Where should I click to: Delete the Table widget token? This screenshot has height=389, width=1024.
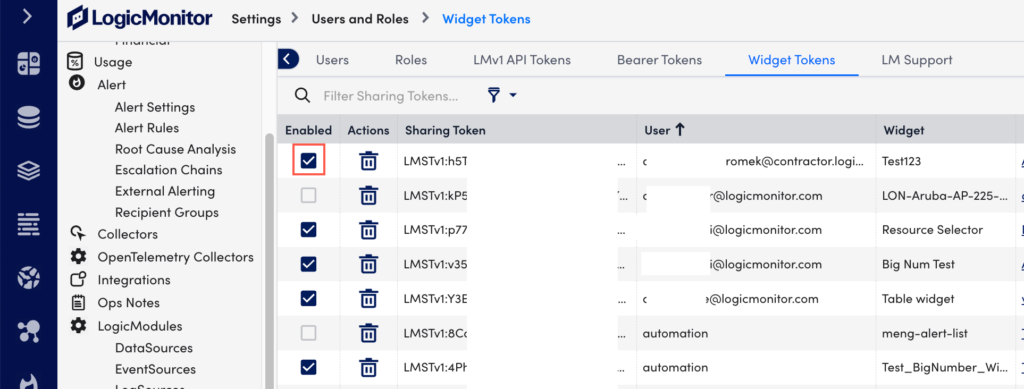[369, 299]
